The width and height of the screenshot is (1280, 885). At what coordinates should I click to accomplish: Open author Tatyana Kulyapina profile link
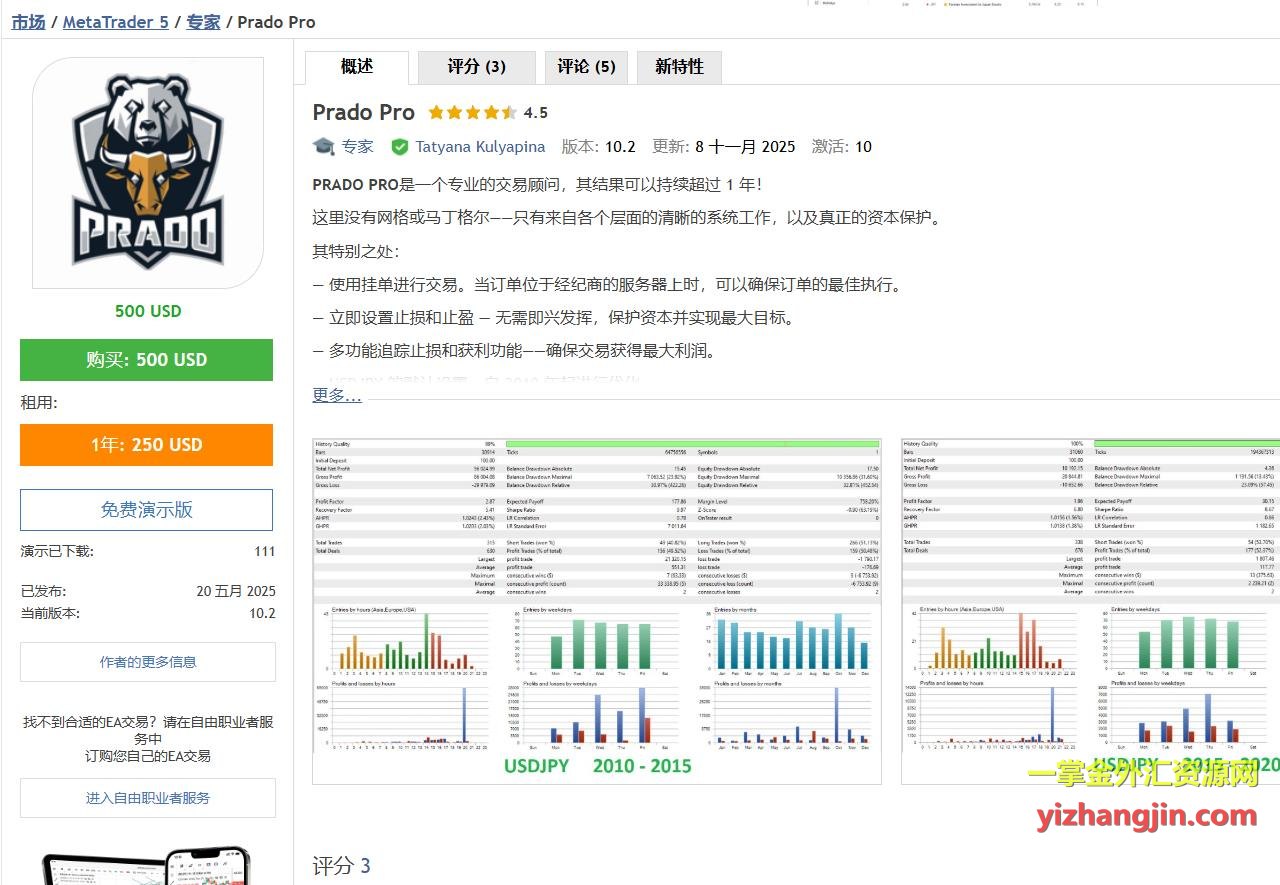(x=480, y=147)
